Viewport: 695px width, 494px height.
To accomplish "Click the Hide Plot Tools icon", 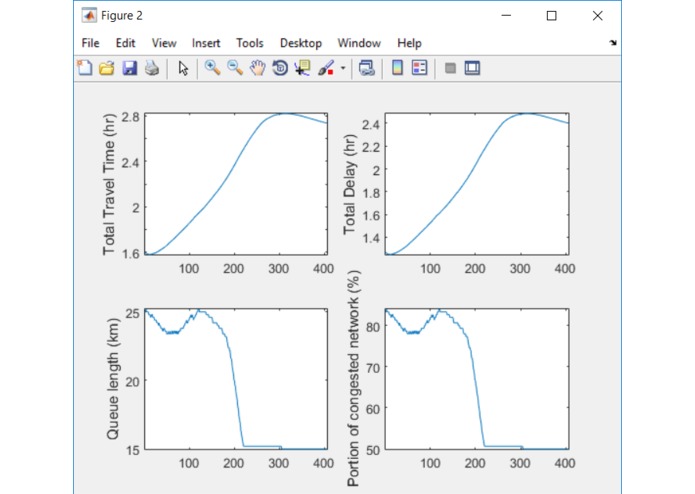I will (450, 68).
